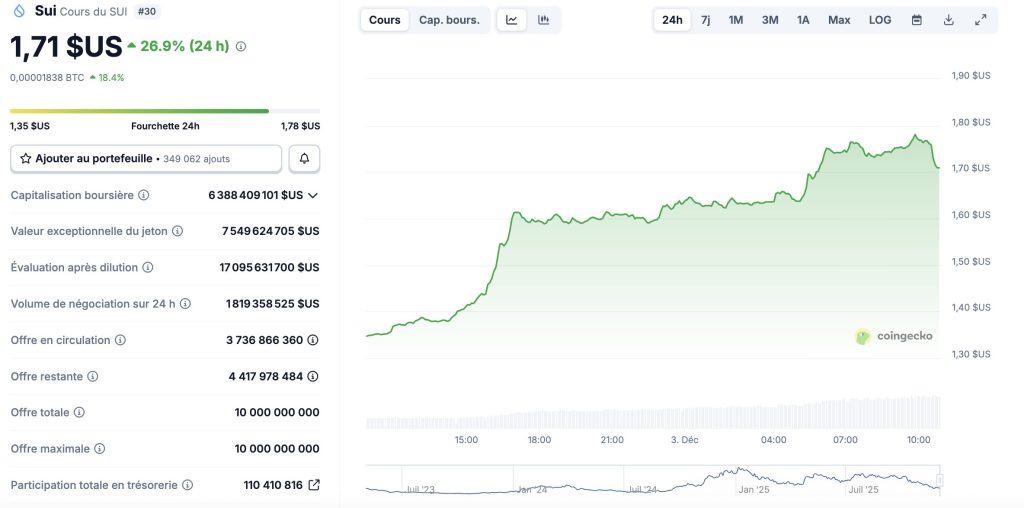Expand chart to fullscreen
Screen dimensions: 1024x508
coord(981,20)
